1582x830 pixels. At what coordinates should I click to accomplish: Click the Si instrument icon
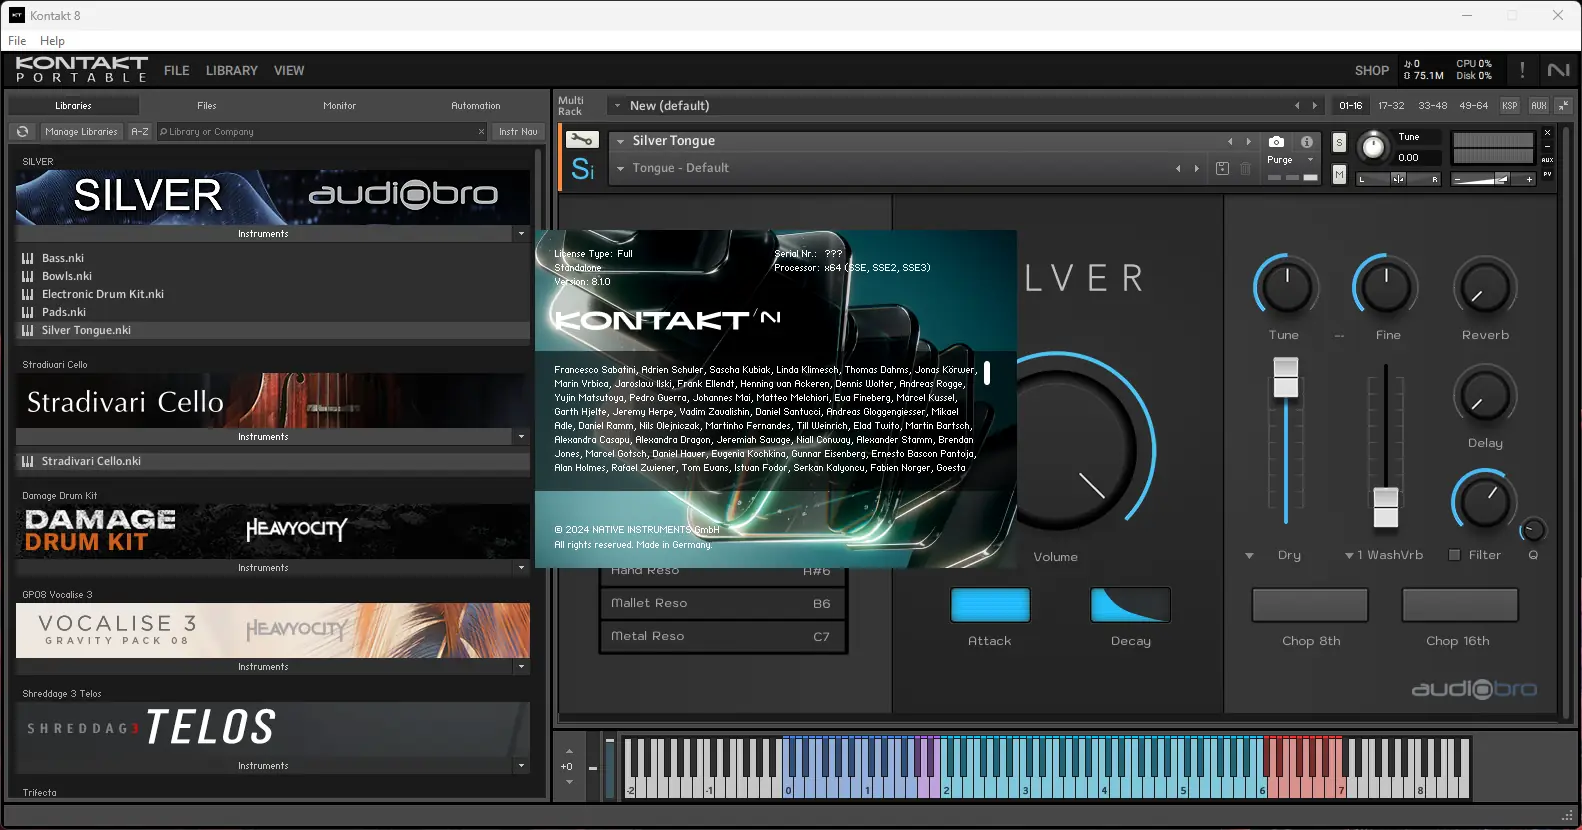[582, 169]
